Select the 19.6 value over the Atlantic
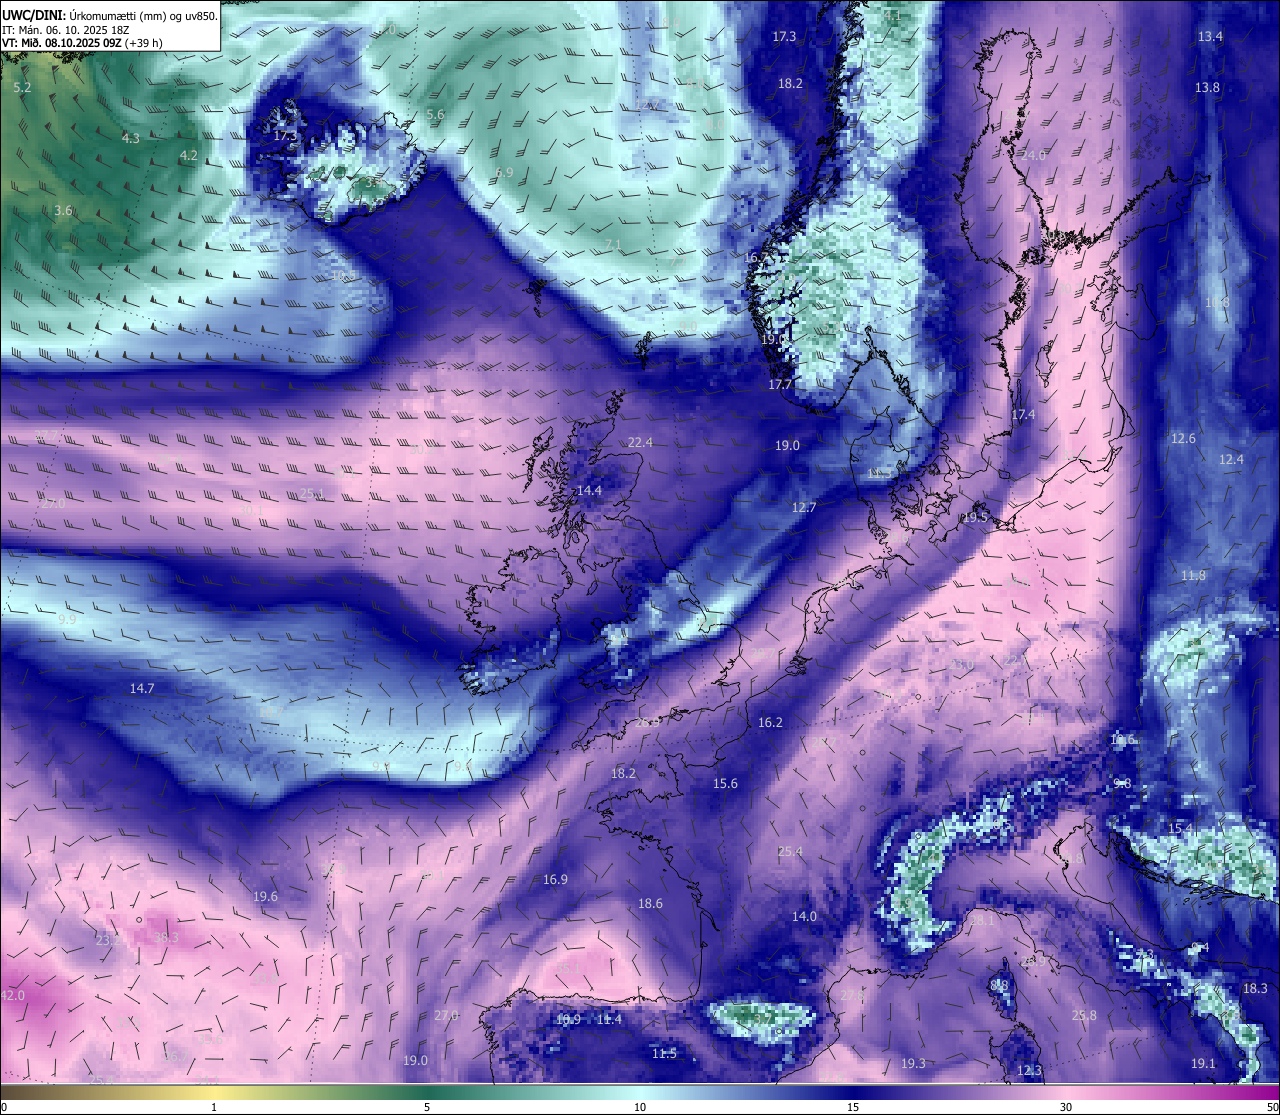 pos(265,896)
